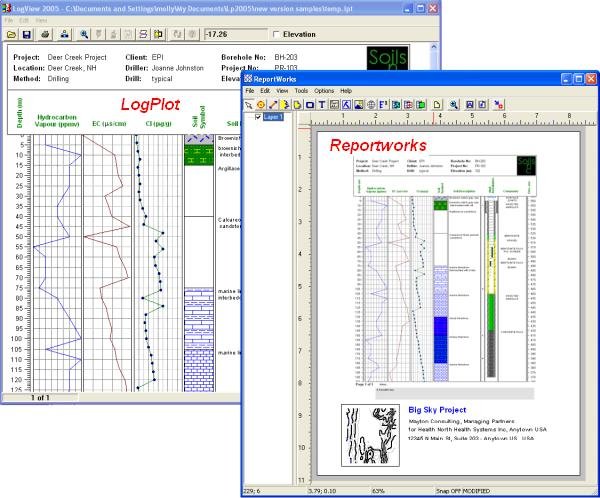
Task: Click the blank New page icon in ReportWorks
Action: click(437, 104)
